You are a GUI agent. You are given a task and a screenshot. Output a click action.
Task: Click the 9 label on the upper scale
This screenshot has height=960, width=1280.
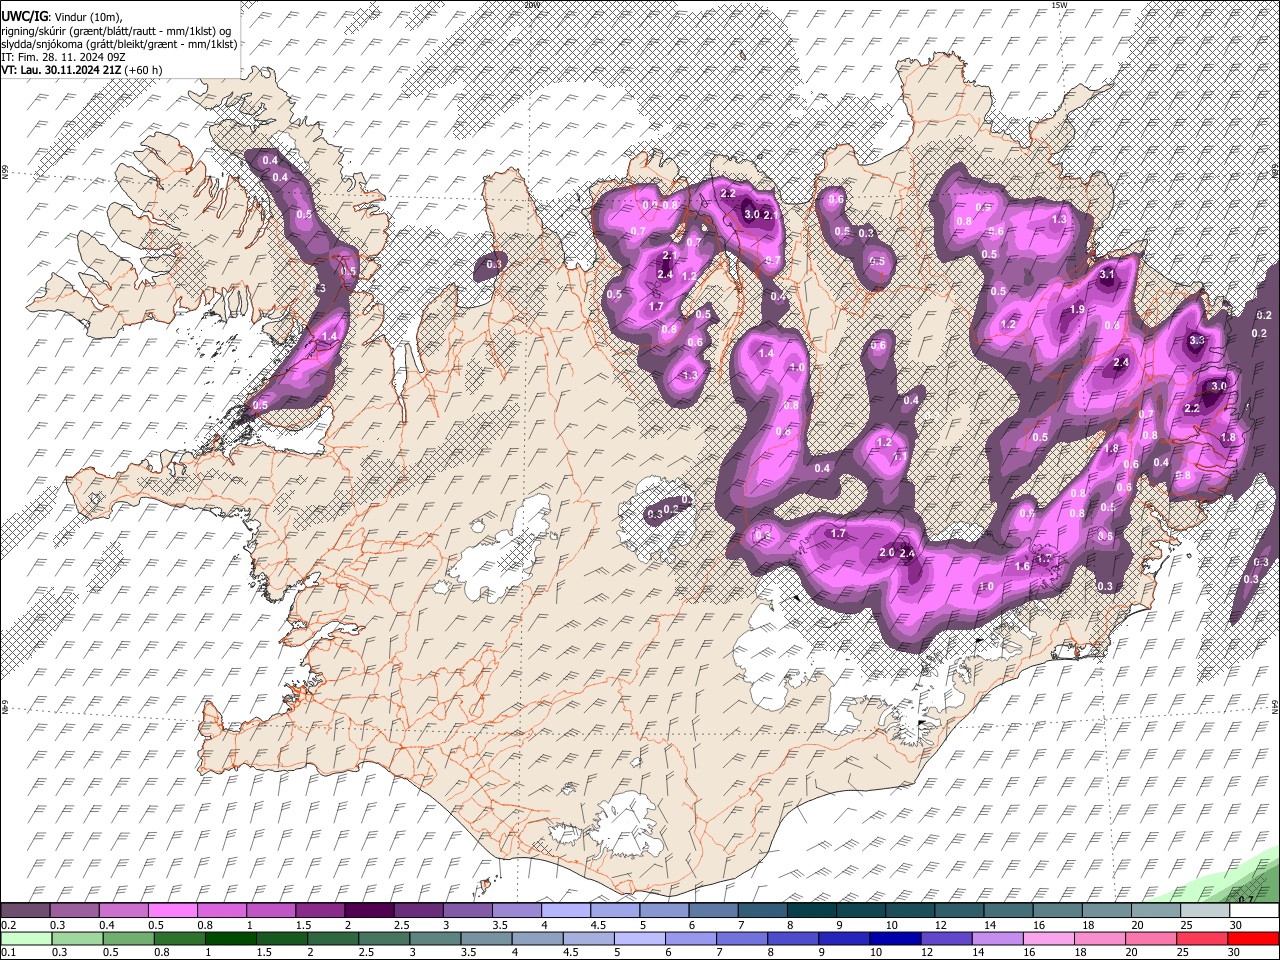(x=840, y=925)
